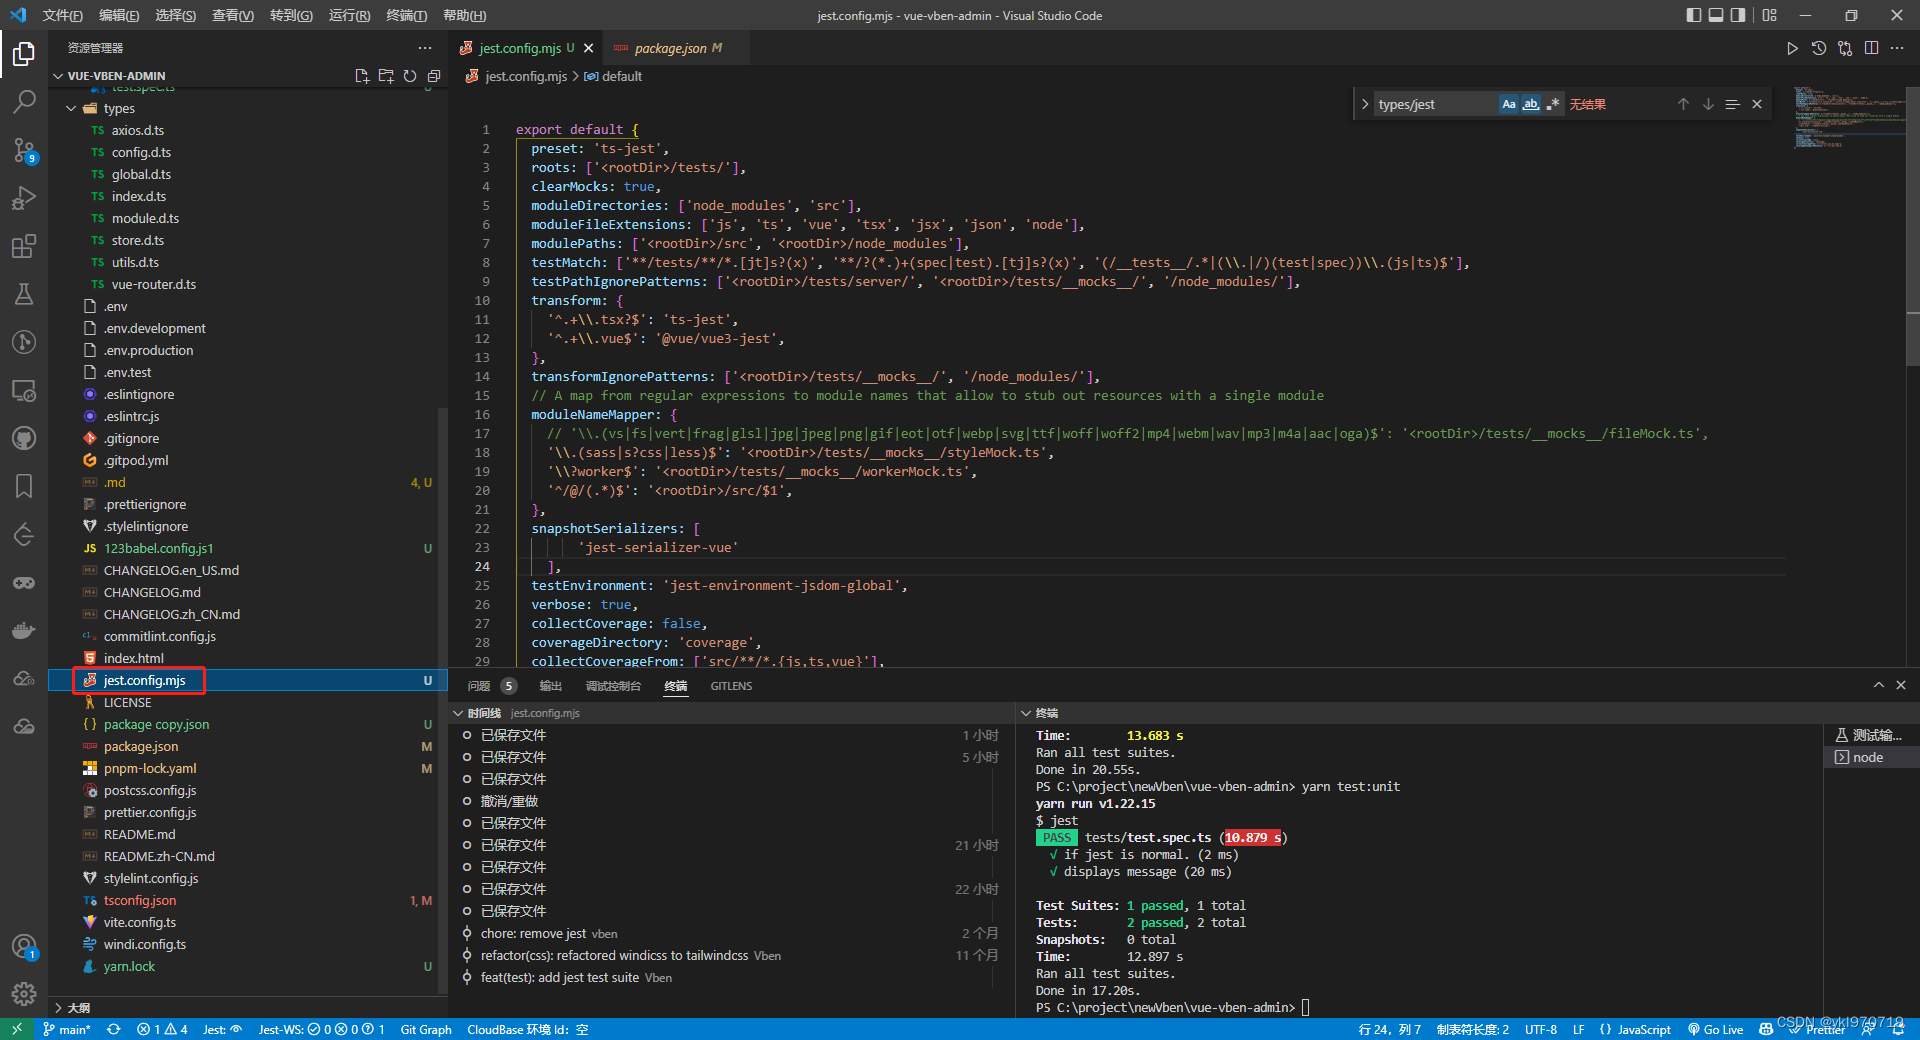The height and width of the screenshot is (1040, 1920).
Task: Close the find widget
Action: tap(1757, 104)
